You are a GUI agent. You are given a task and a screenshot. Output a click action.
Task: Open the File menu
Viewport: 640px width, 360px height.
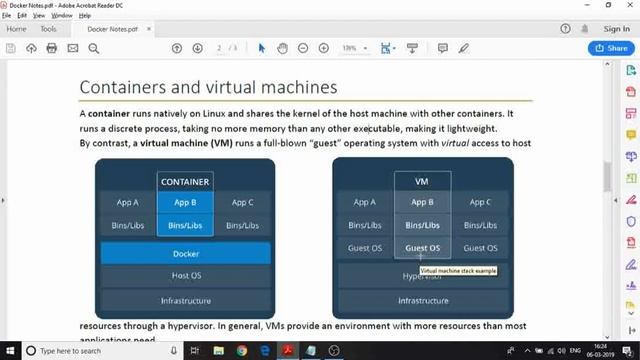coord(7,16)
